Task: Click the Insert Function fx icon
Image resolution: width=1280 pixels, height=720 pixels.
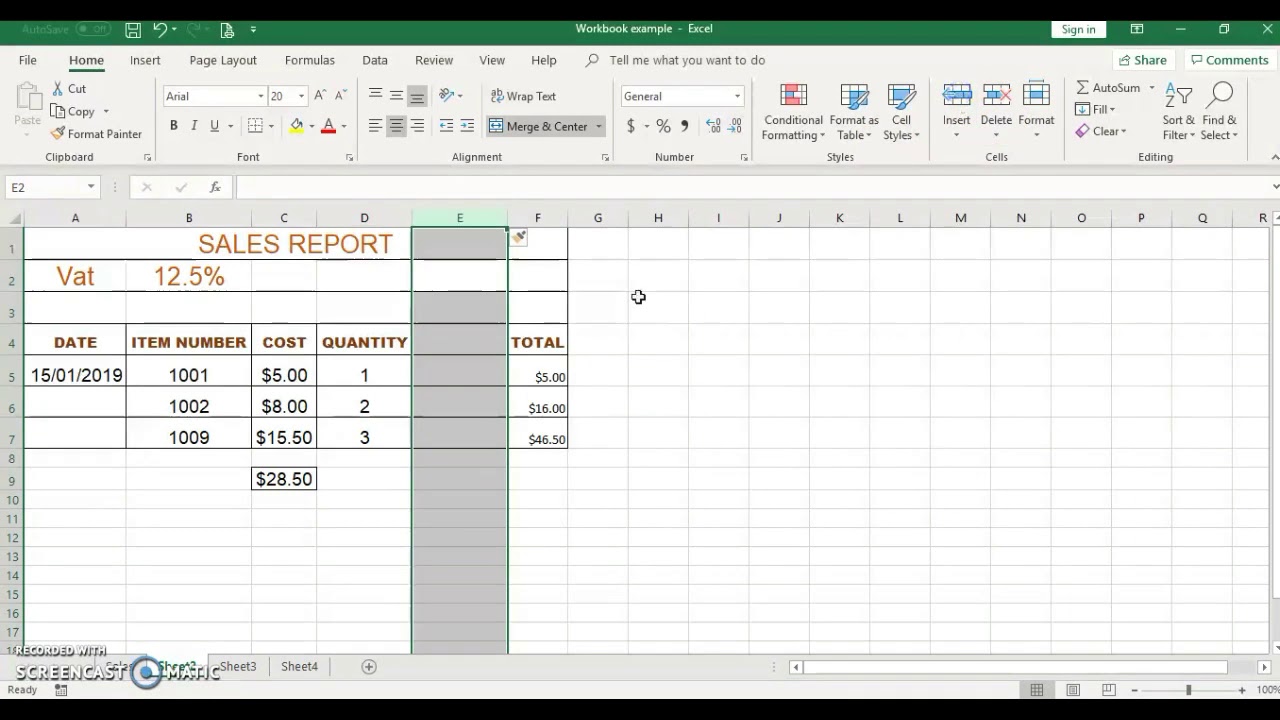Action: point(215,187)
